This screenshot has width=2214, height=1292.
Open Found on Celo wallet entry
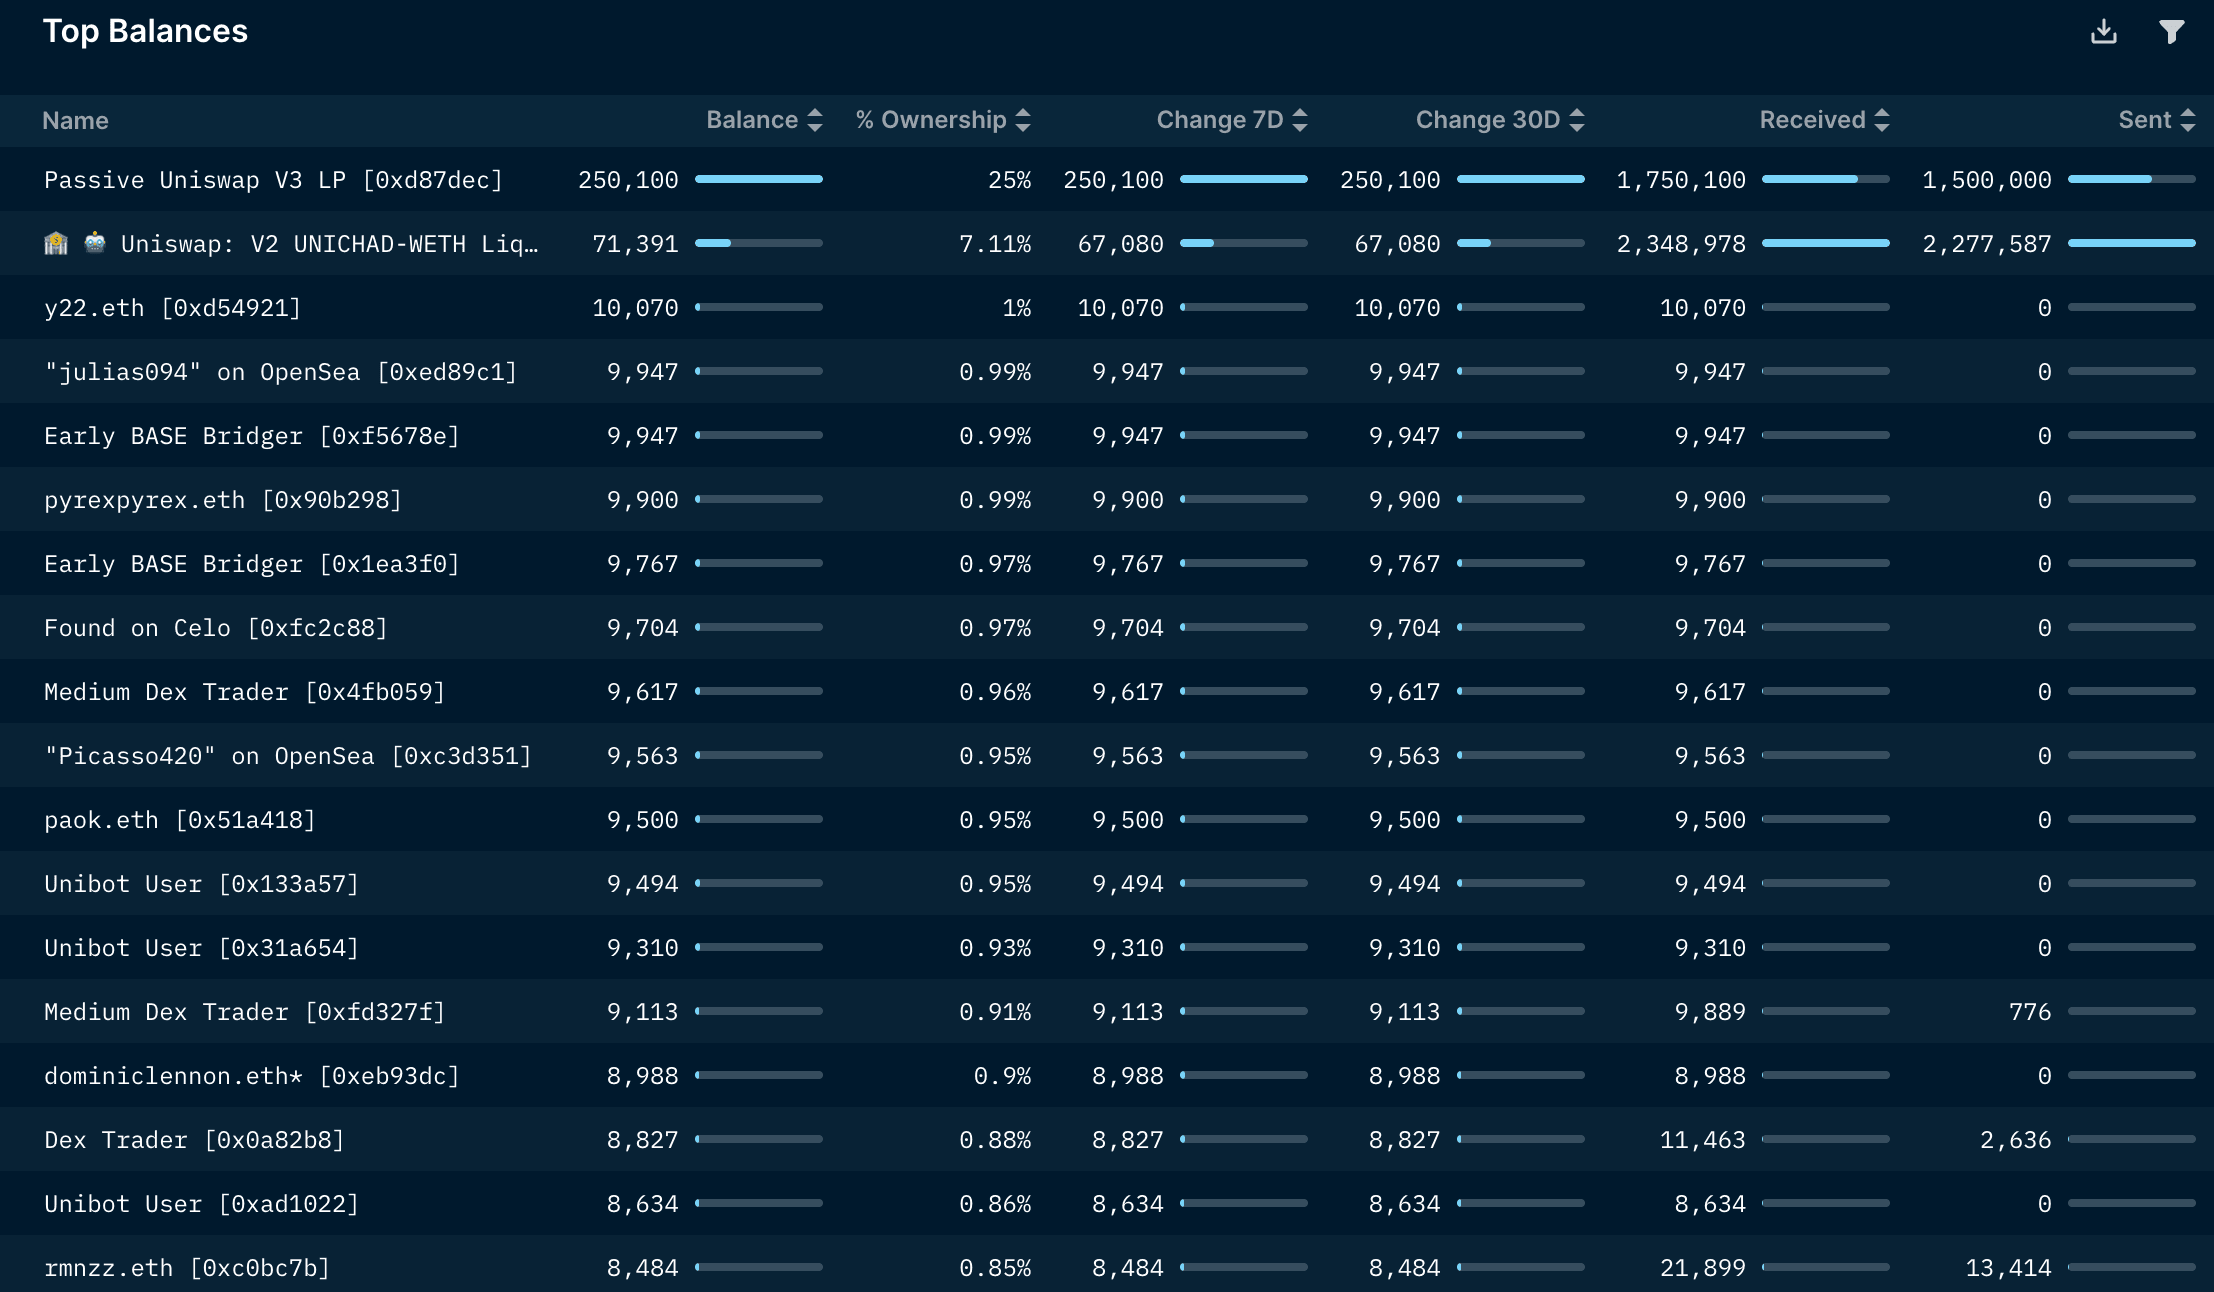pyautogui.click(x=215, y=628)
